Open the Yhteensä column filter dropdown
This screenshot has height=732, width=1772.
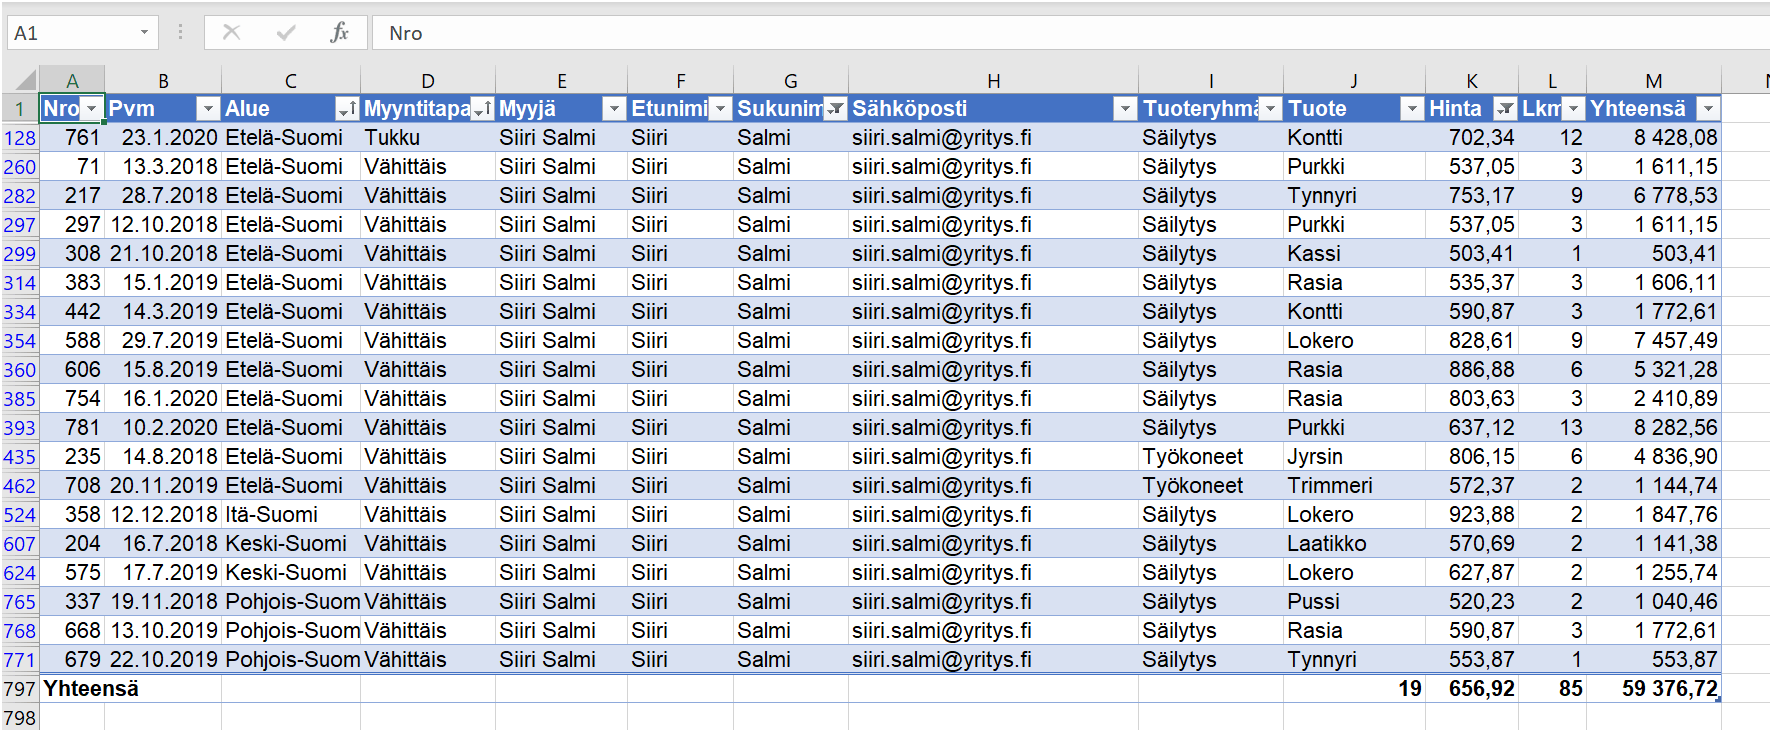pos(1708,108)
